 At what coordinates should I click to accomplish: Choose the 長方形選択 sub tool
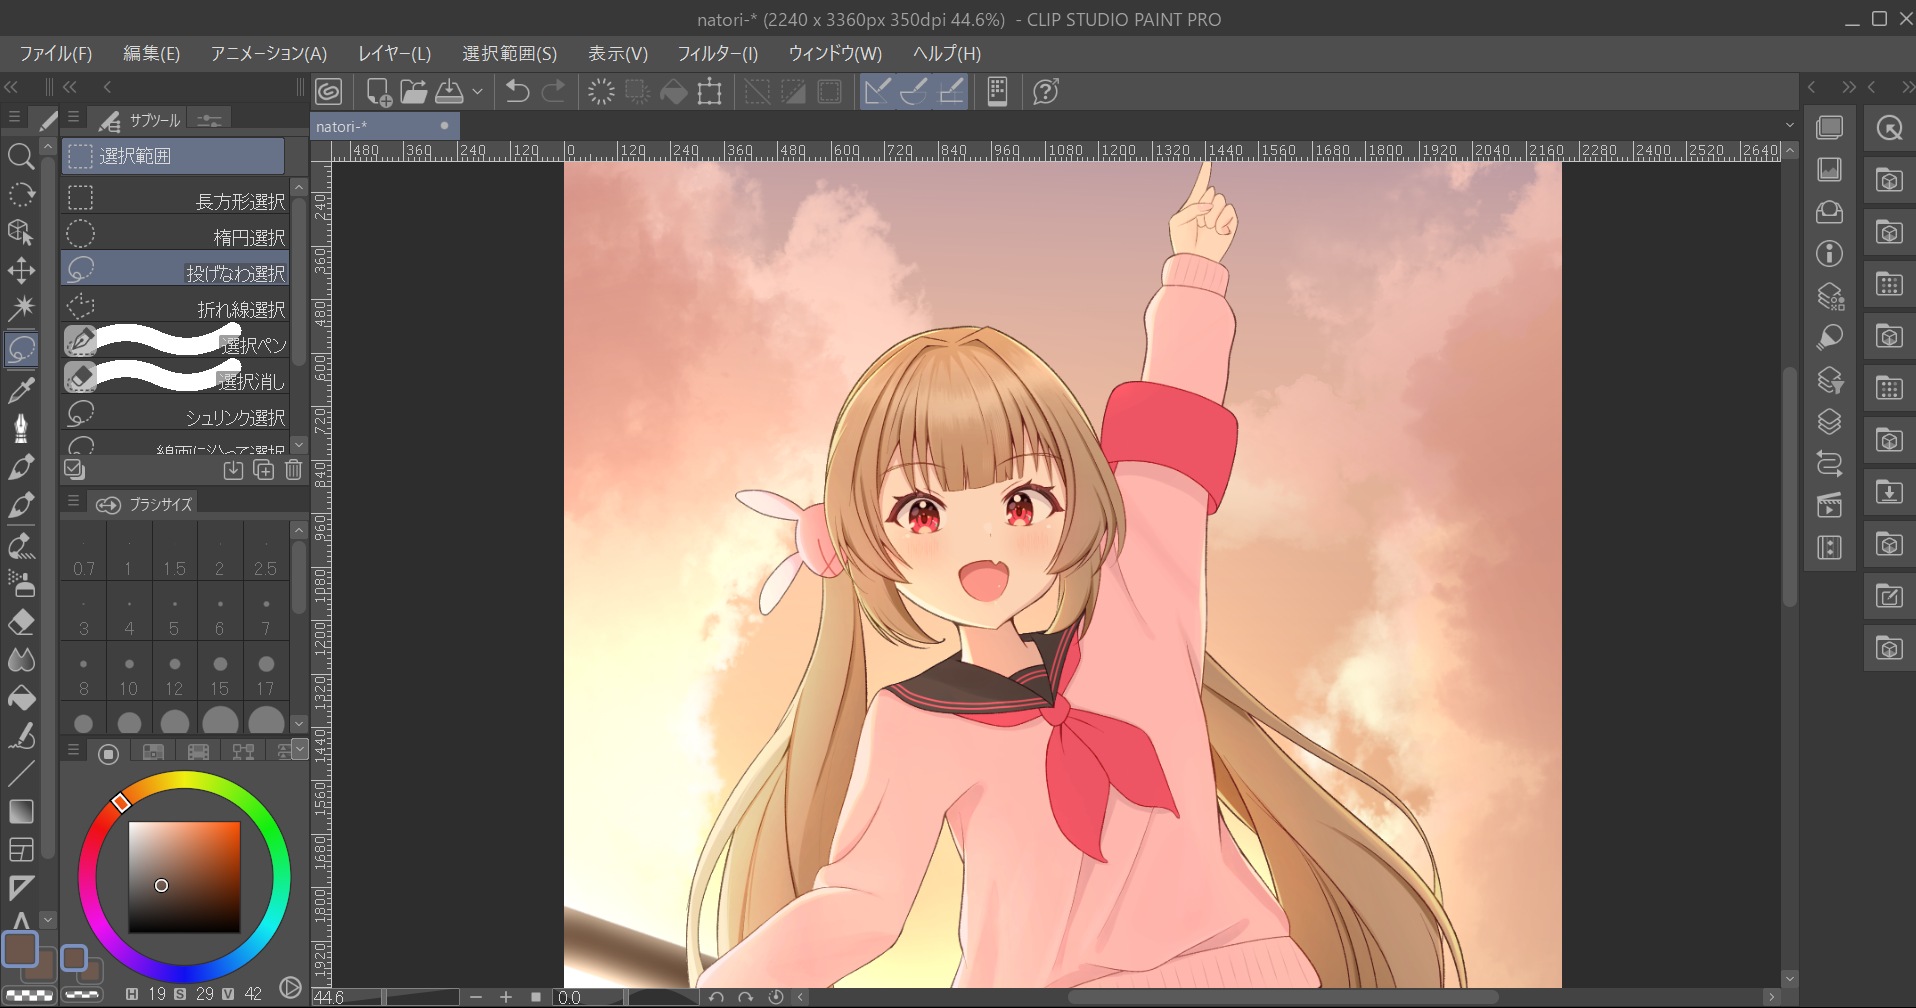[x=176, y=201]
